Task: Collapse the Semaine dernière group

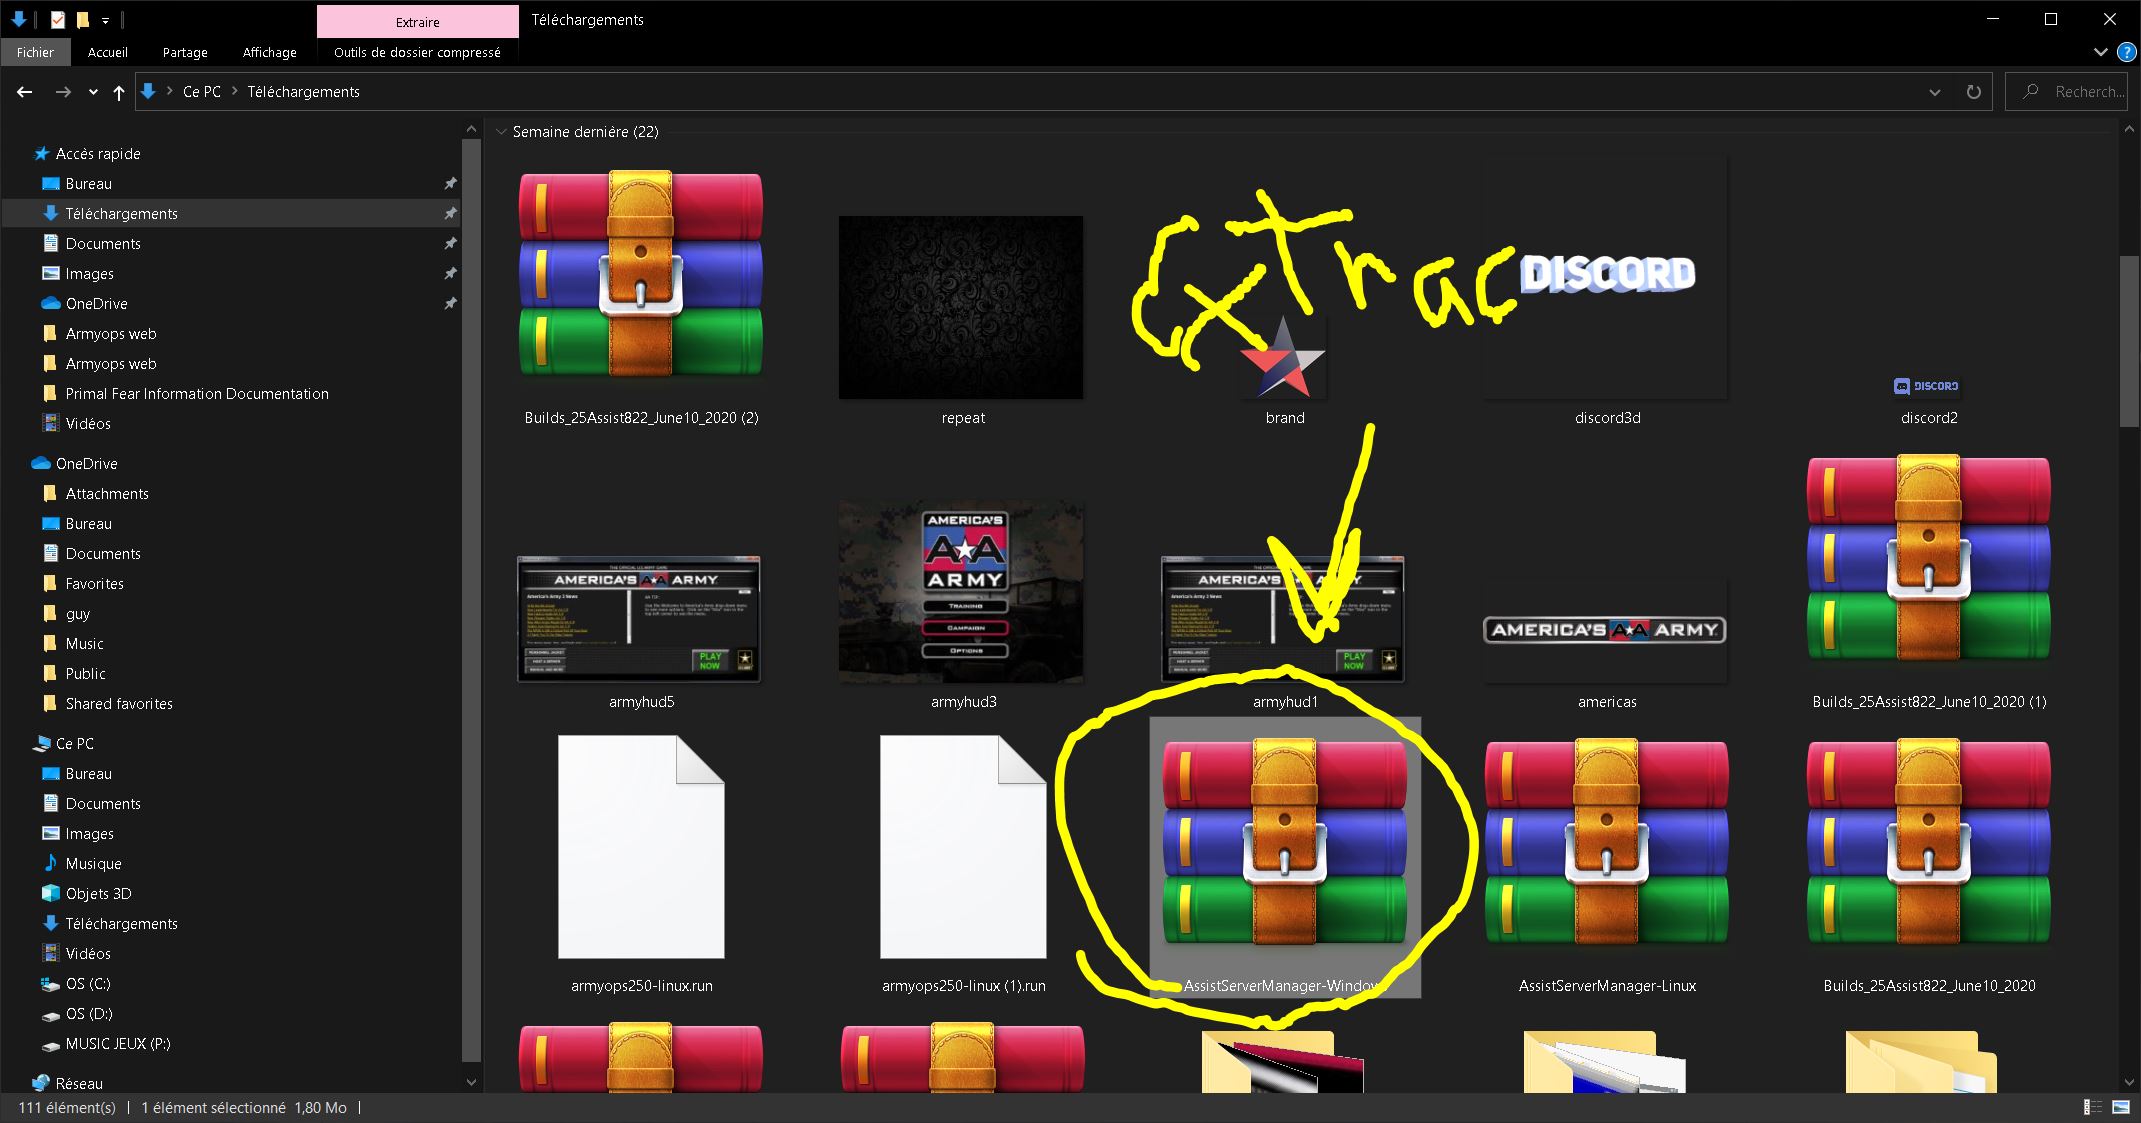Action: pyautogui.click(x=501, y=131)
